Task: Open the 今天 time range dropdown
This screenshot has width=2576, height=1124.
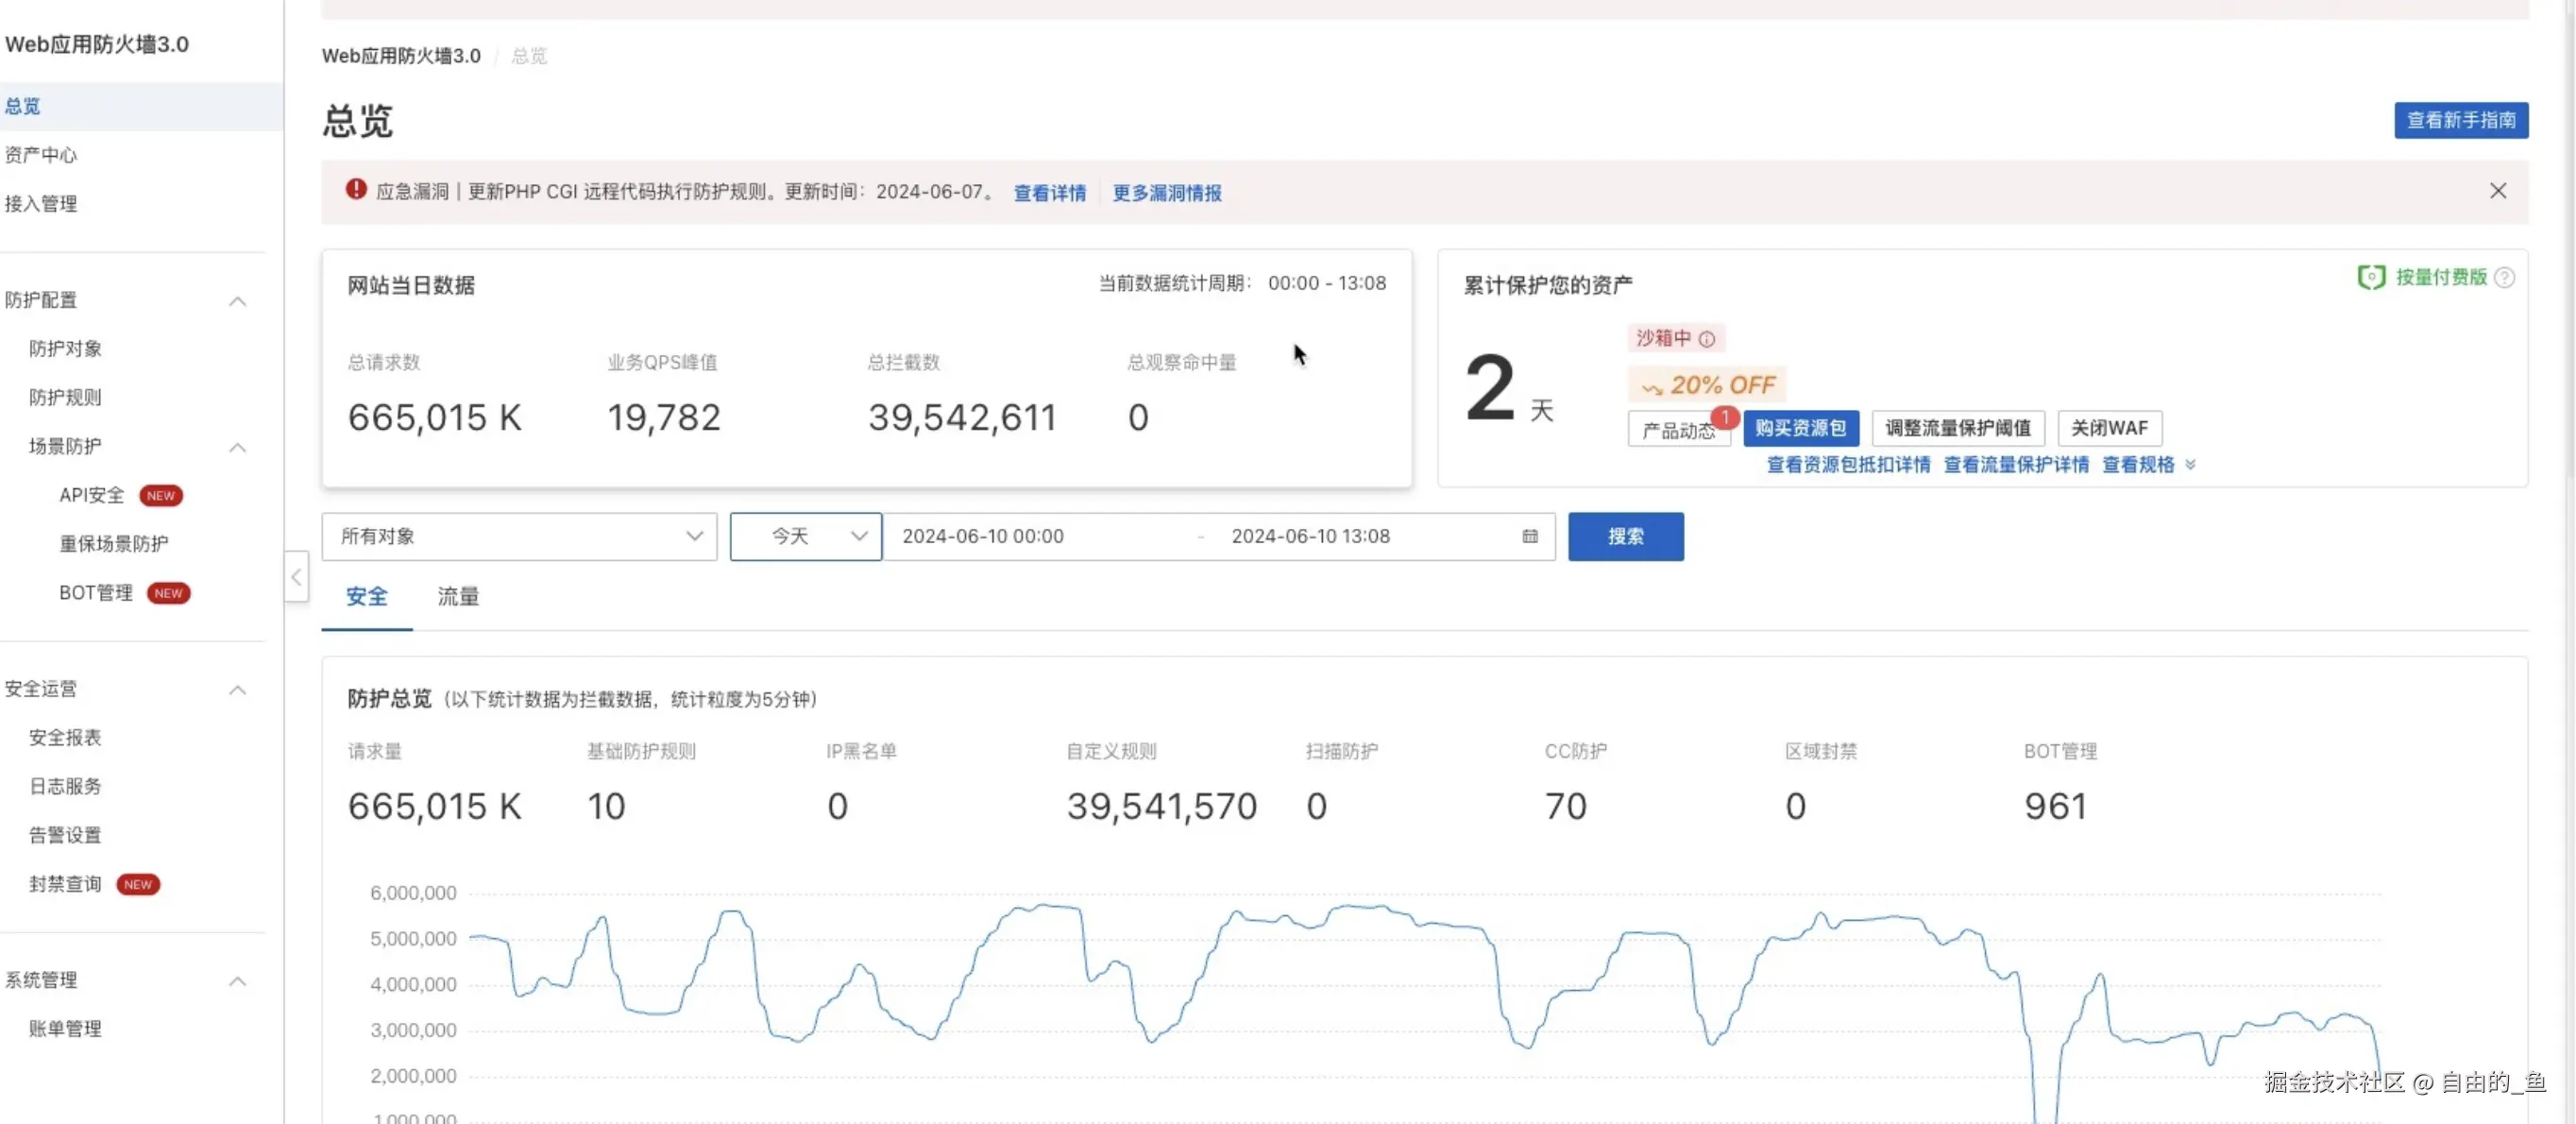Action: (x=805, y=537)
